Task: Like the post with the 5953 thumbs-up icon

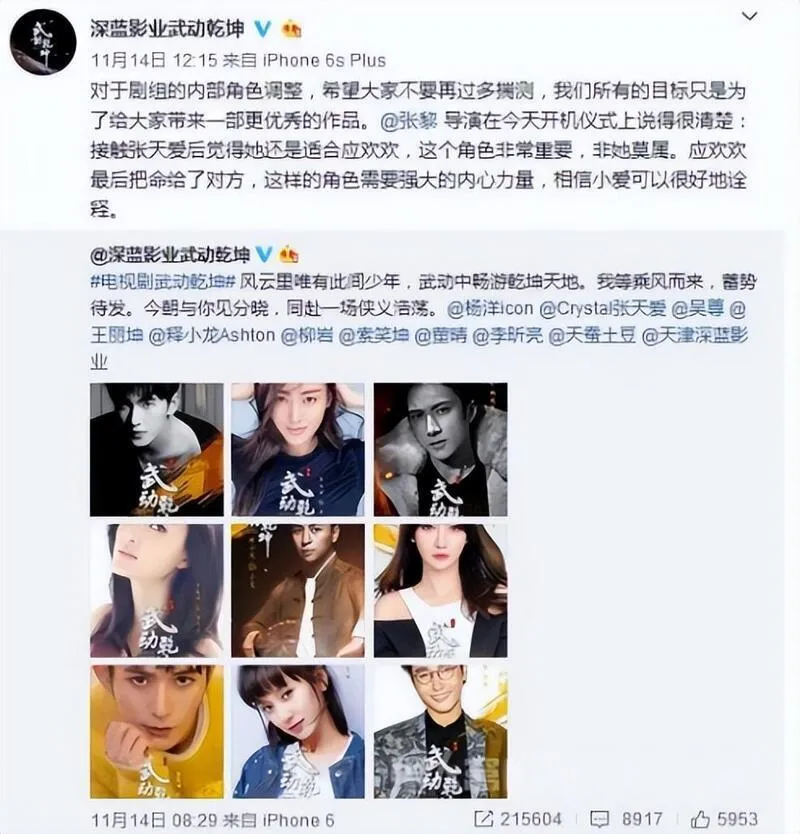Action: [701, 819]
